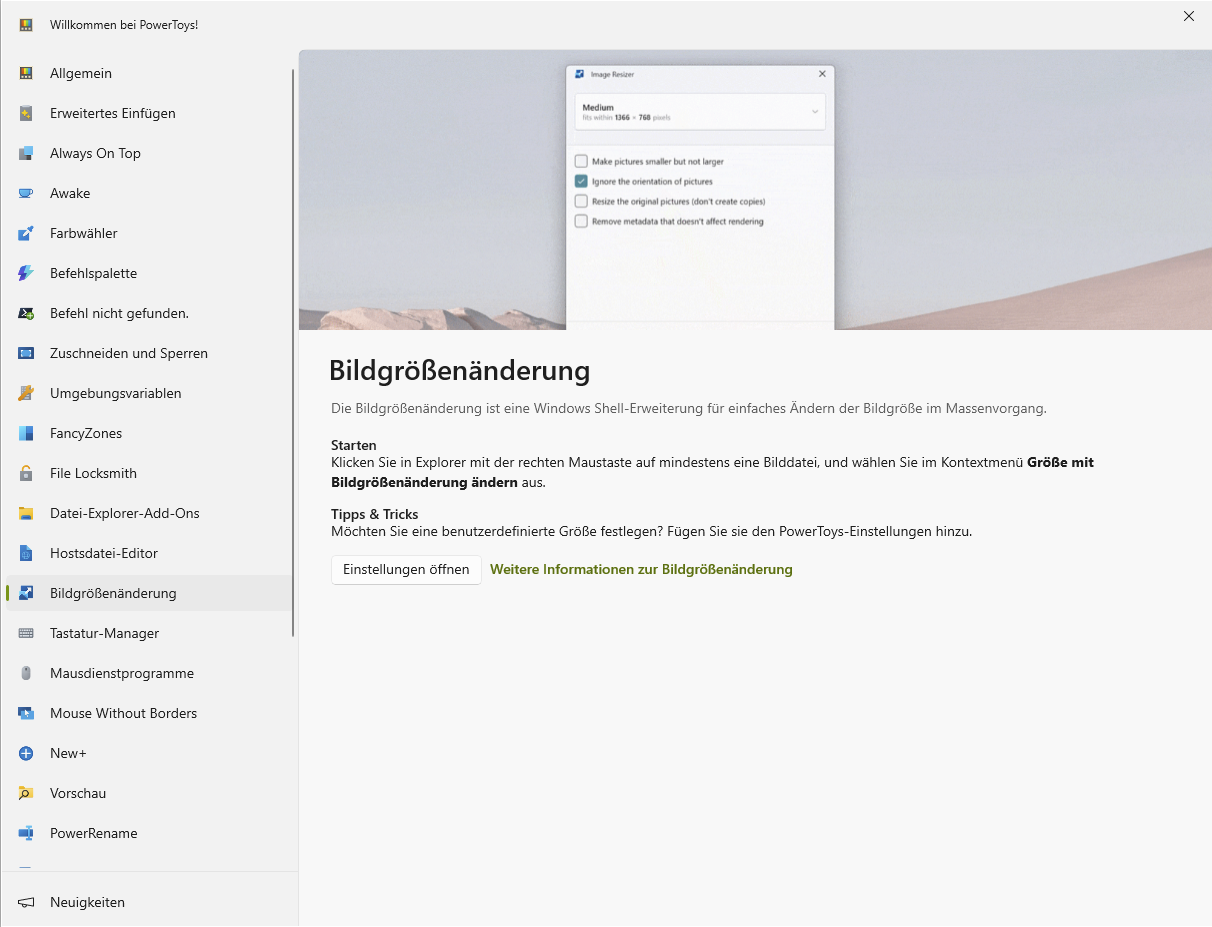Click the sidebar vertical scrollbar
This screenshot has width=1212, height=927.
tap(293, 352)
